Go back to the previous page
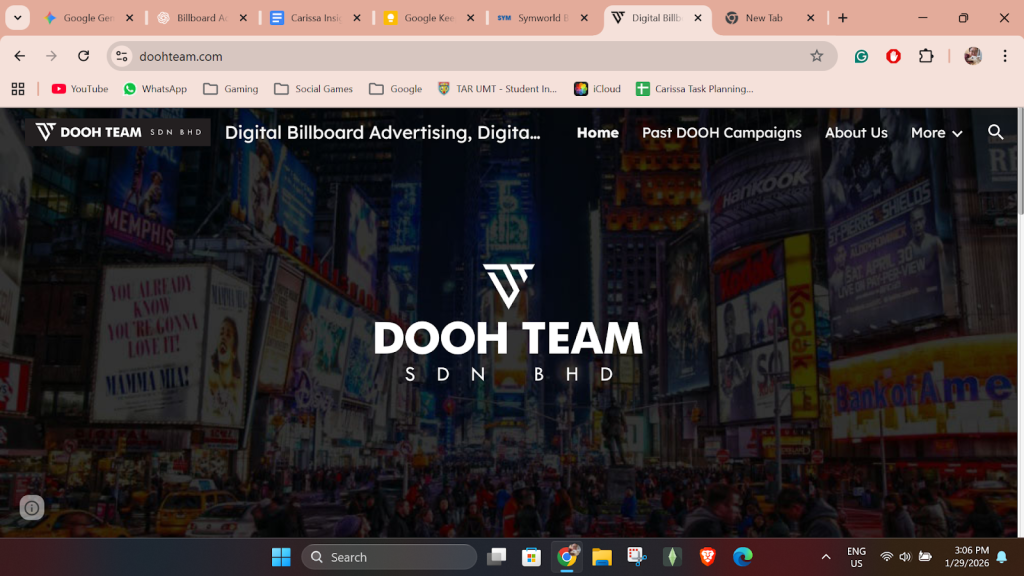 (20, 56)
